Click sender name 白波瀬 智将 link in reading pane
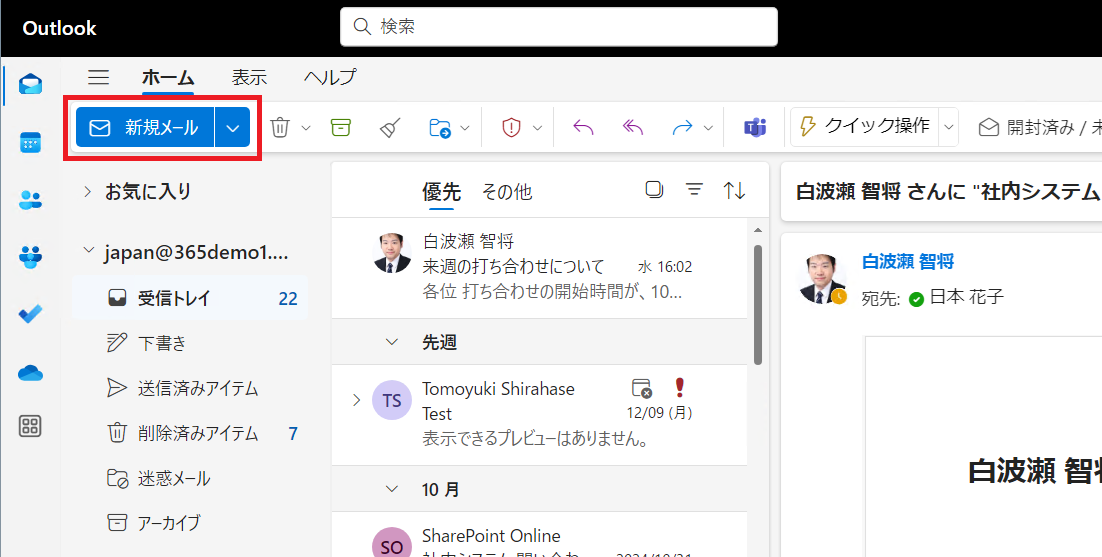 (908, 261)
